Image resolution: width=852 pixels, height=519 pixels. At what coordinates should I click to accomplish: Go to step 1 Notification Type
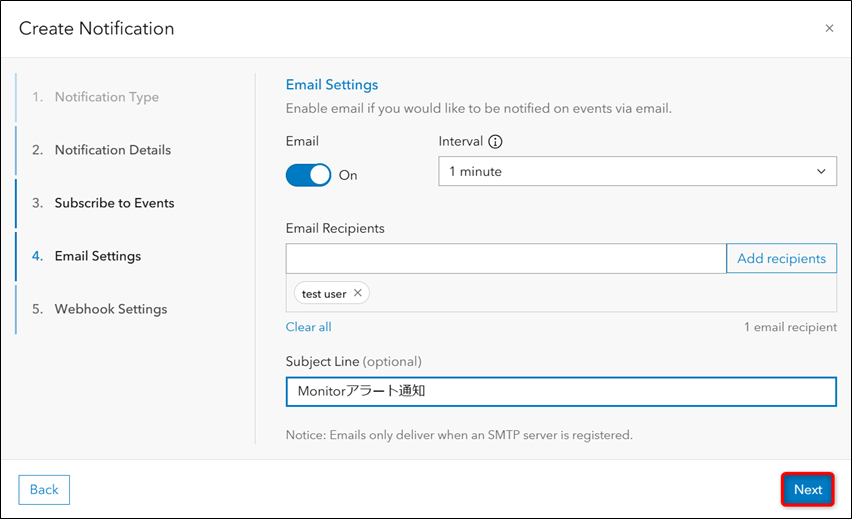(96, 97)
